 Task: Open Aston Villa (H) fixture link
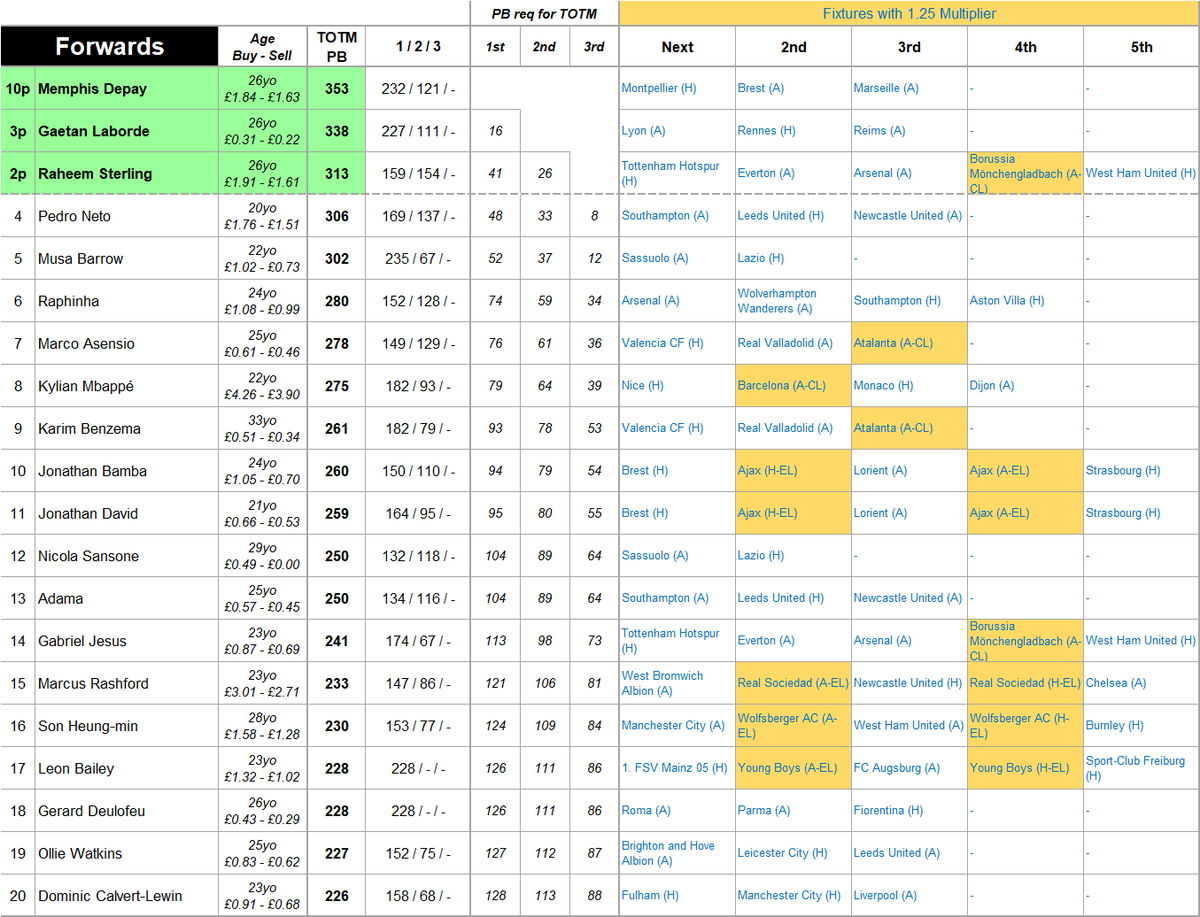click(x=1007, y=301)
